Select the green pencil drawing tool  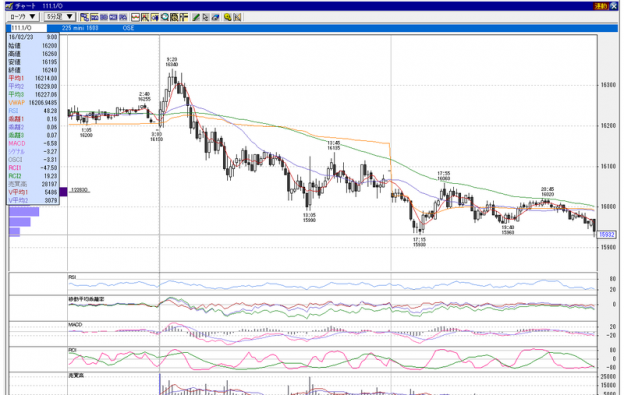pyautogui.click(x=196, y=17)
